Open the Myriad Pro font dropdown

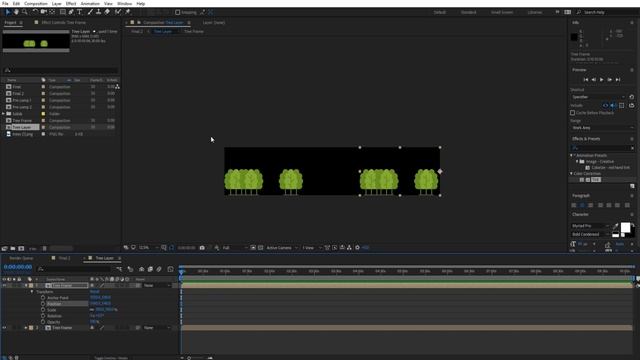tap(590, 226)
